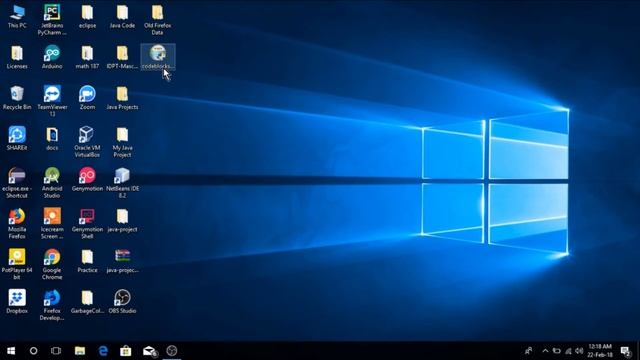
Task: Launch Dropbox shortcut
Action: click(x=17, y=302)
